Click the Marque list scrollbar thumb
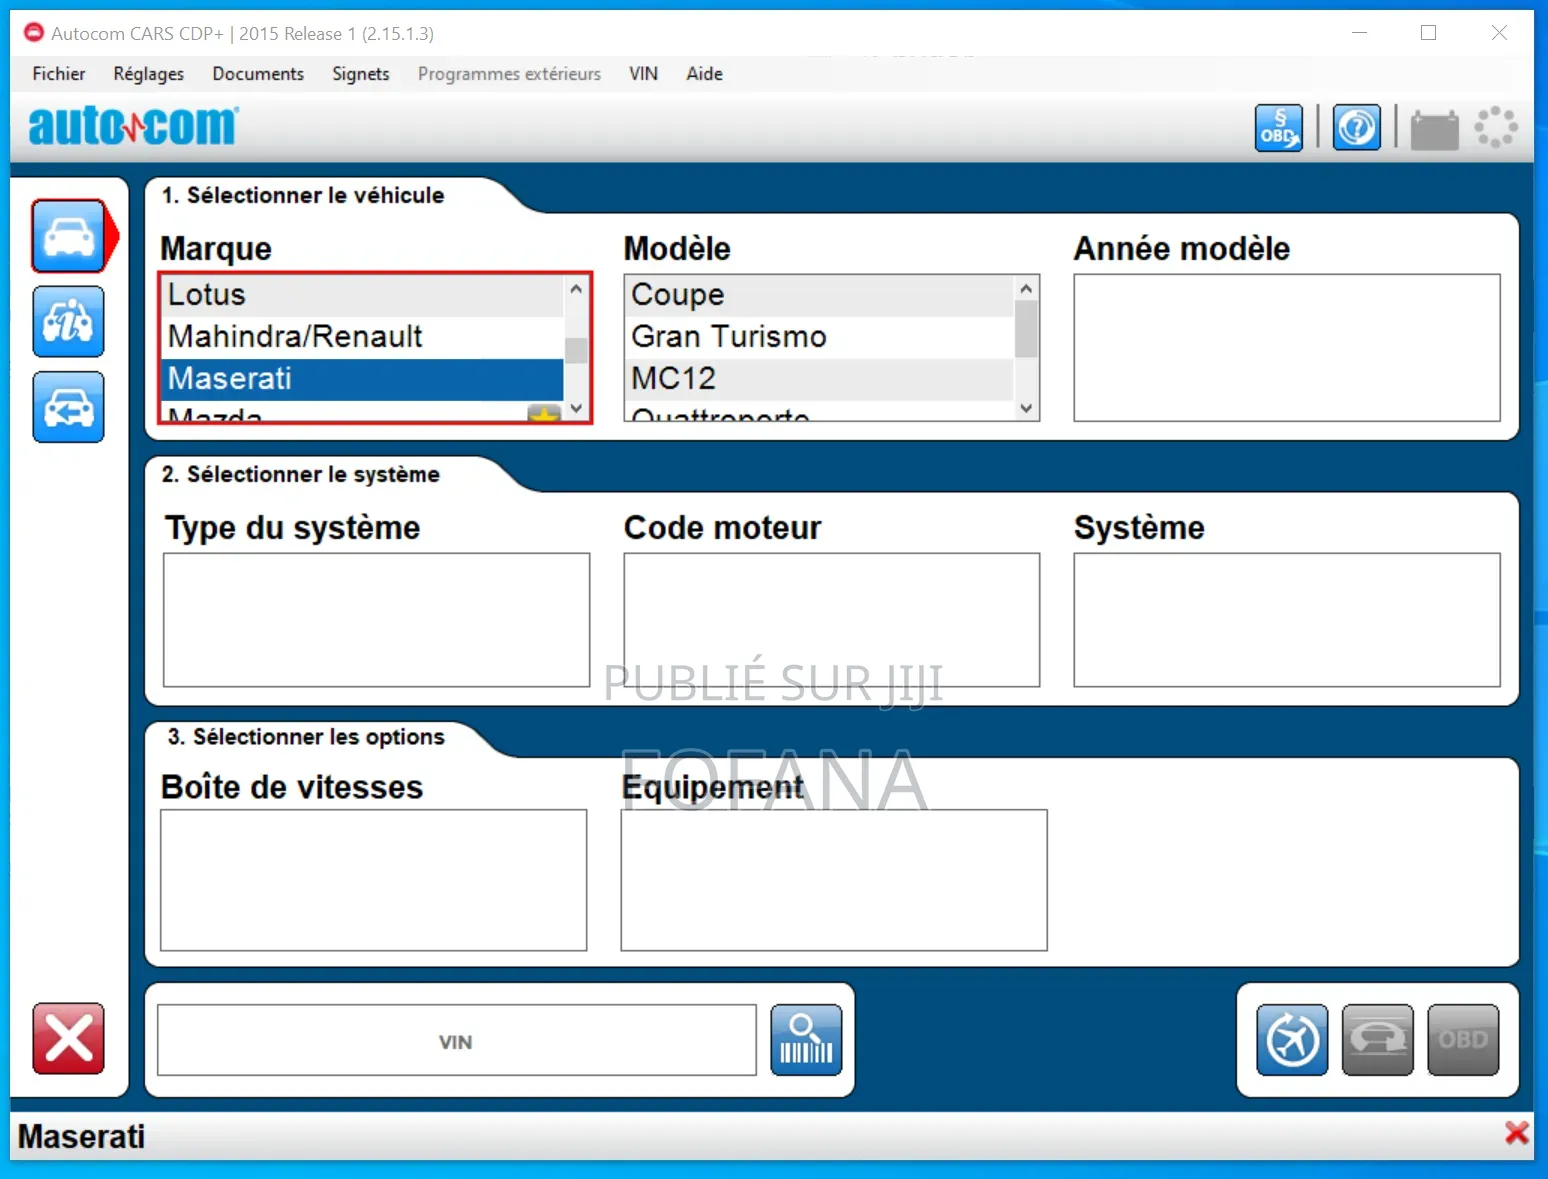The height and width of the screenshot is (1179, 1548). (x=576, y=350)
